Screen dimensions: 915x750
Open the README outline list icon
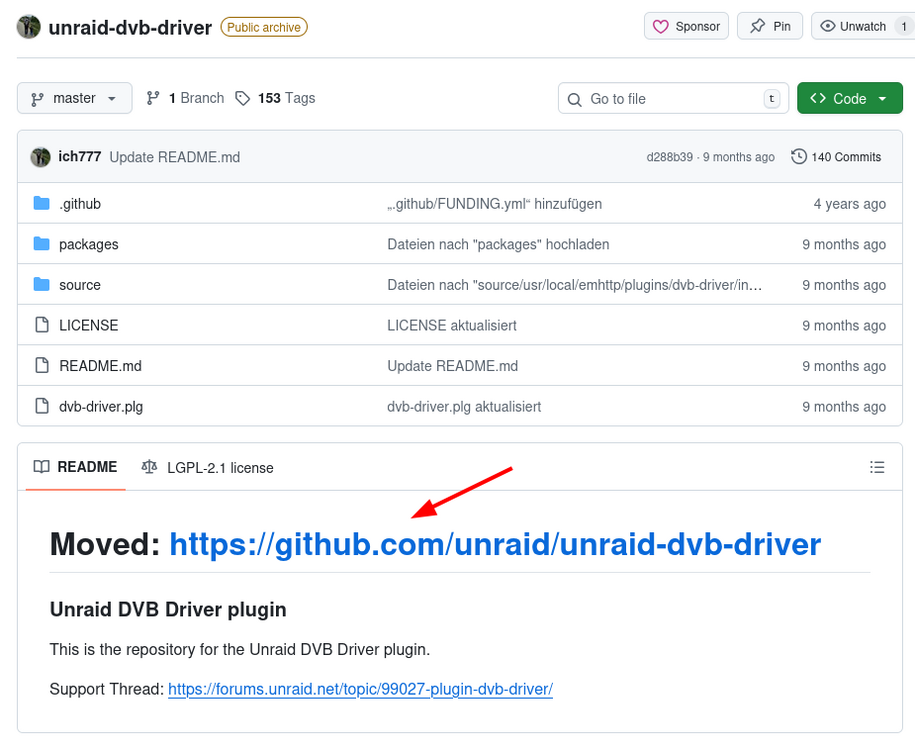(877, 467)
